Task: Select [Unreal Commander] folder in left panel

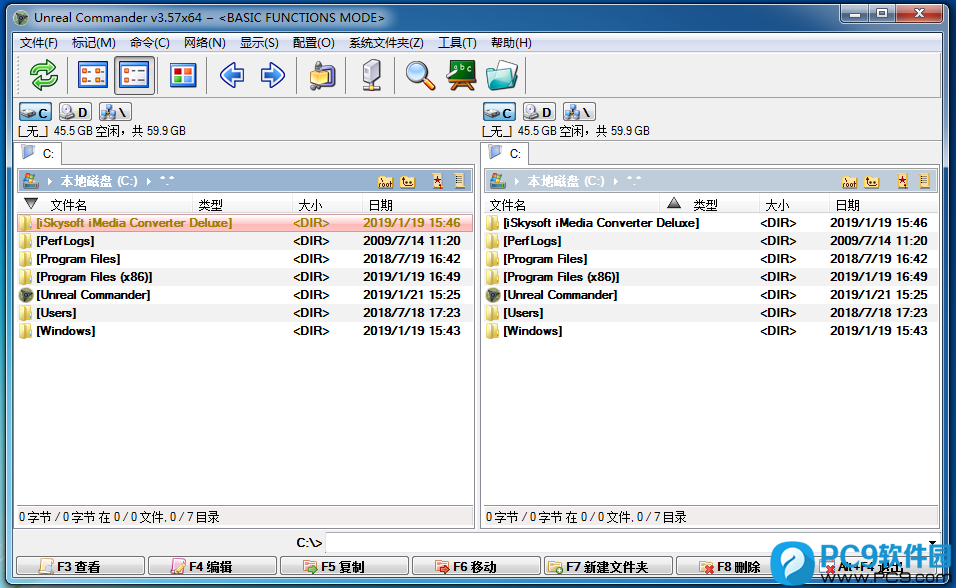Action: [244, 295]
